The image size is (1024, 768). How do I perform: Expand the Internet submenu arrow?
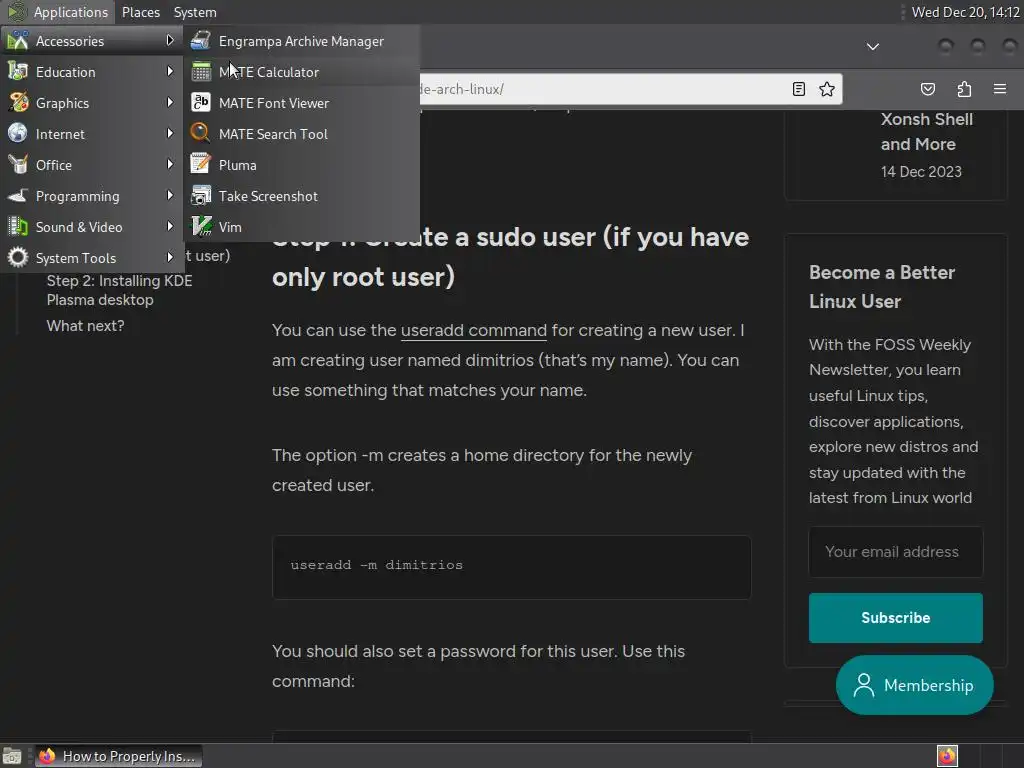click(x=170, y=133)
